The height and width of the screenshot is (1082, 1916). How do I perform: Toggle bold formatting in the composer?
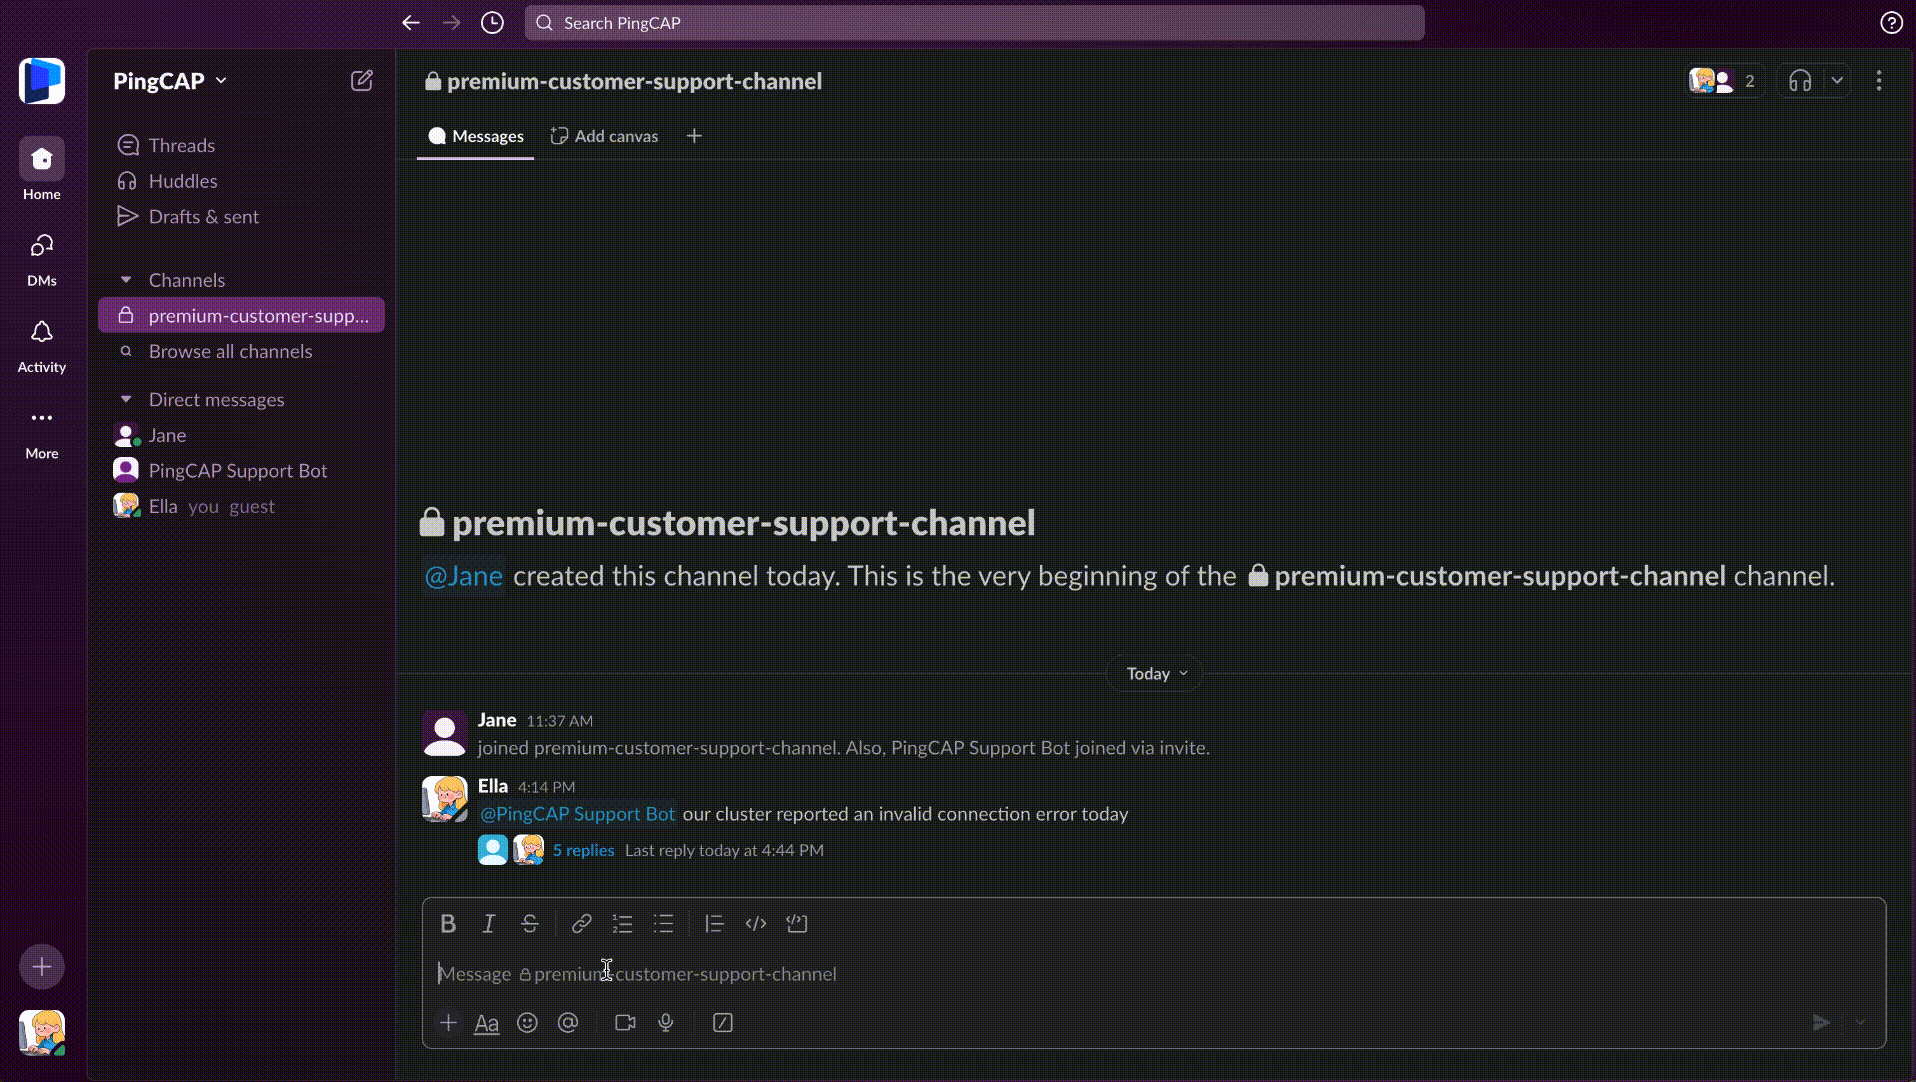pos(448,924)
